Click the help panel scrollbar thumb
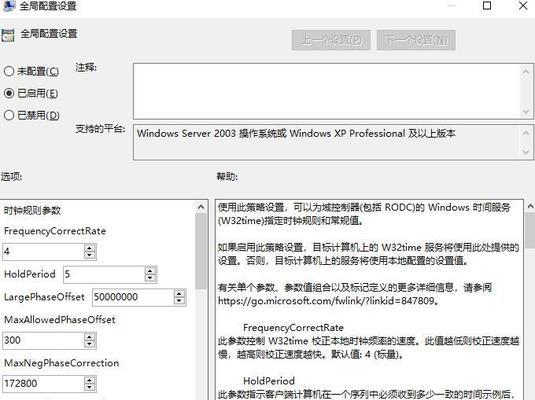Viewport: 535px width, 400px height. tap(530, 230)
